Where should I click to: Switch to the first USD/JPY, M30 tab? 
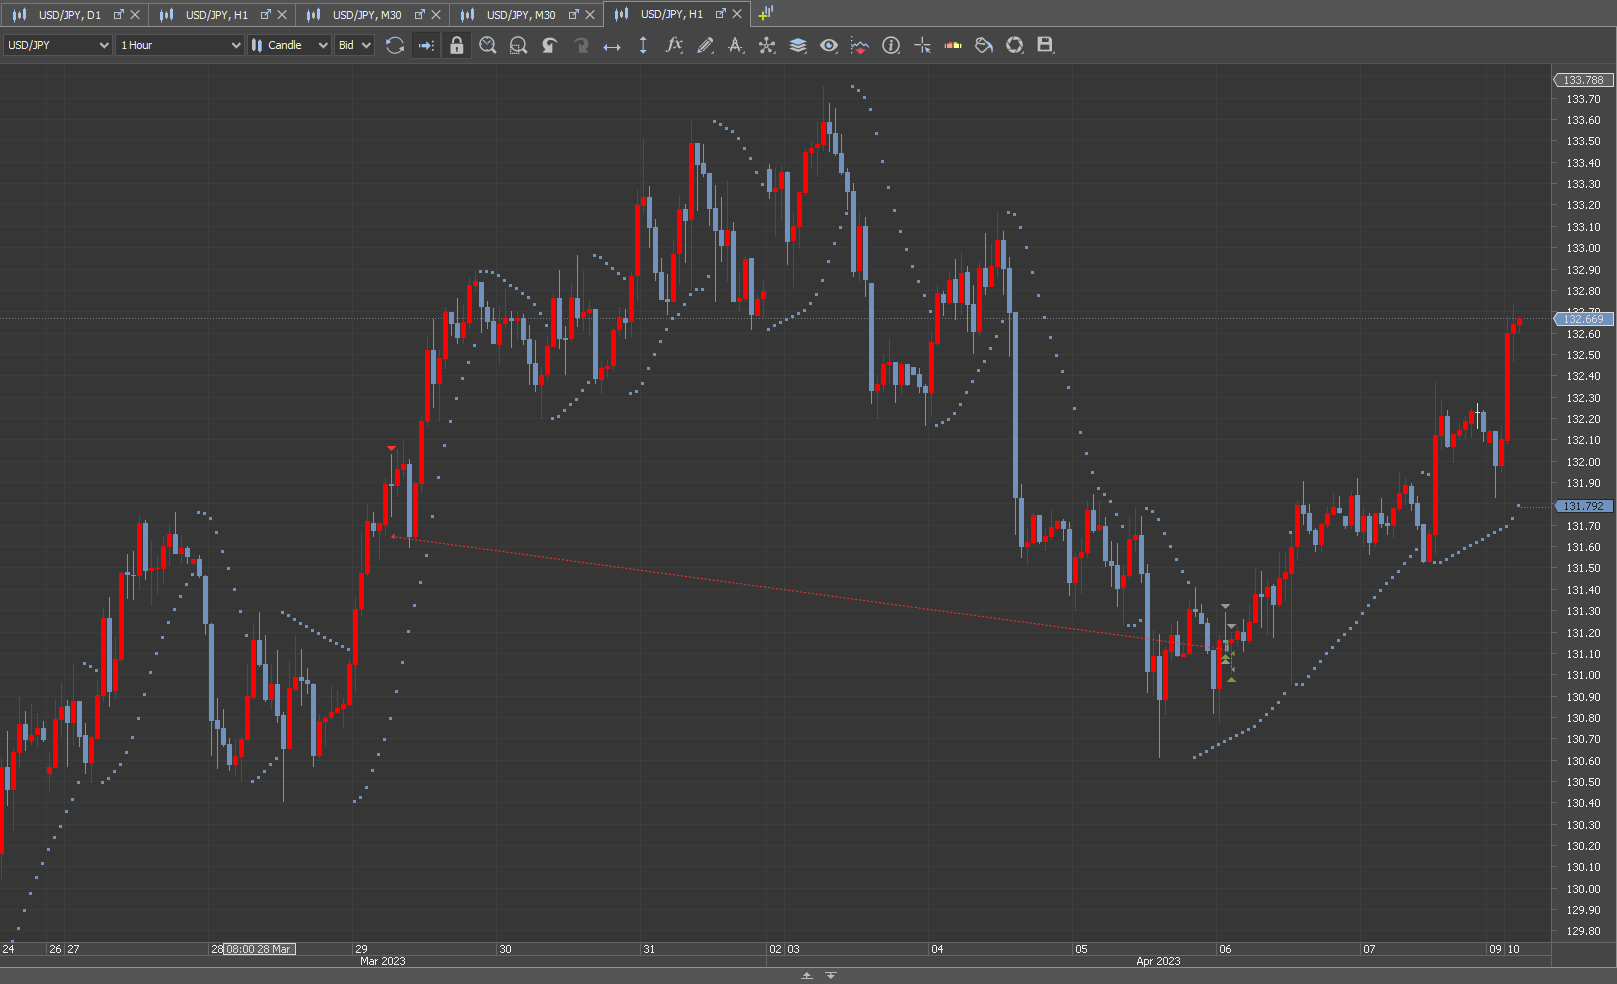(366, 14)
